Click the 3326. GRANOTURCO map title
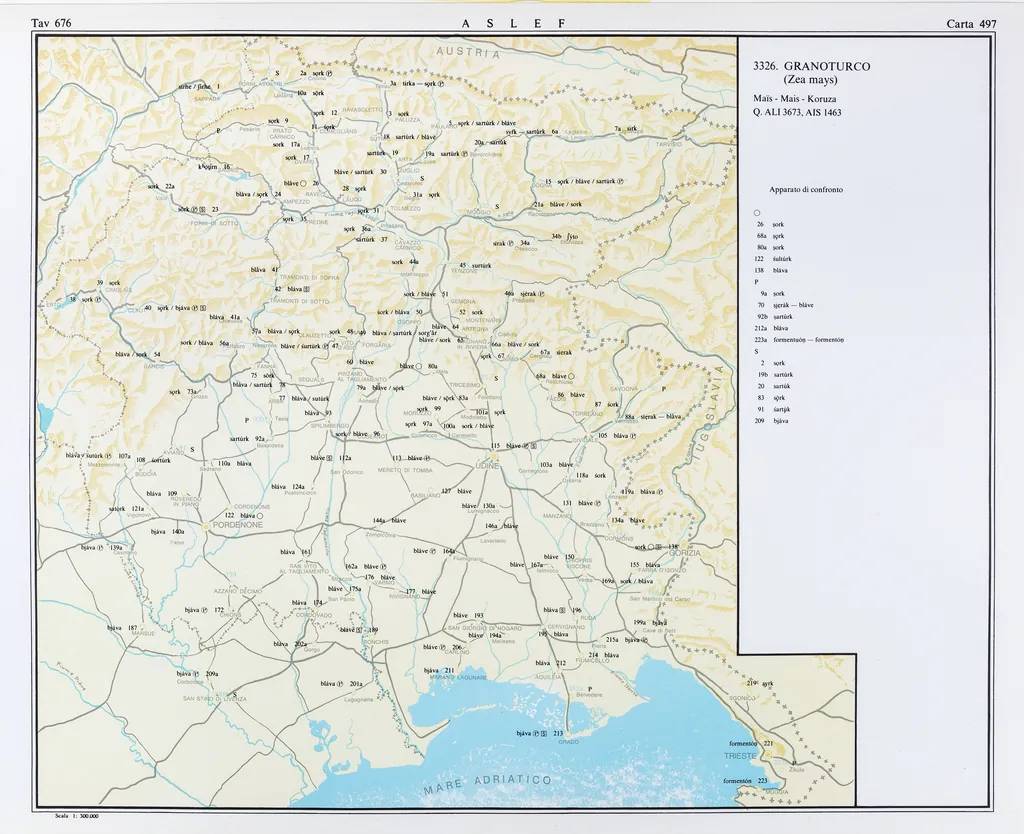The width and height of the screenshot is (1024, 834). (811, 66)
